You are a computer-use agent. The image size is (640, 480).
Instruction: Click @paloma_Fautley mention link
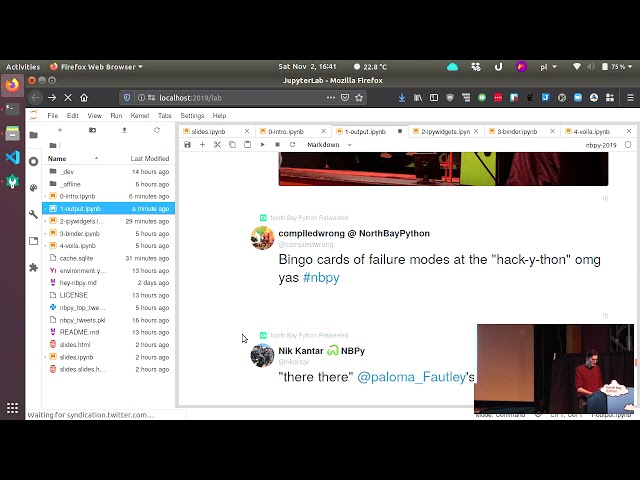[411, 377]
